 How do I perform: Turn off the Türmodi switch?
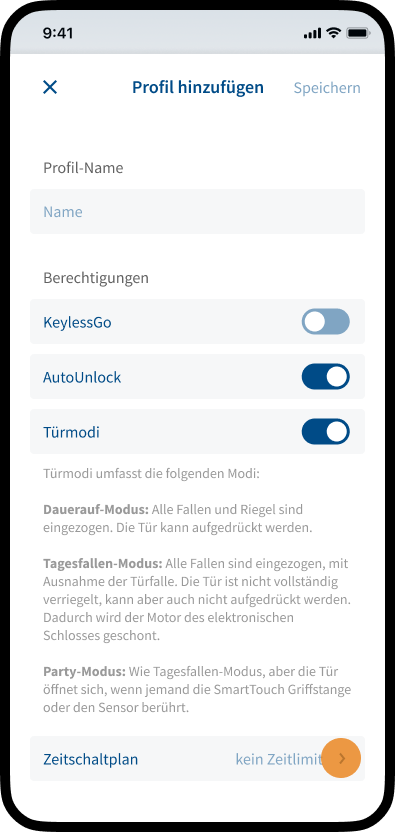pos(325,432)
